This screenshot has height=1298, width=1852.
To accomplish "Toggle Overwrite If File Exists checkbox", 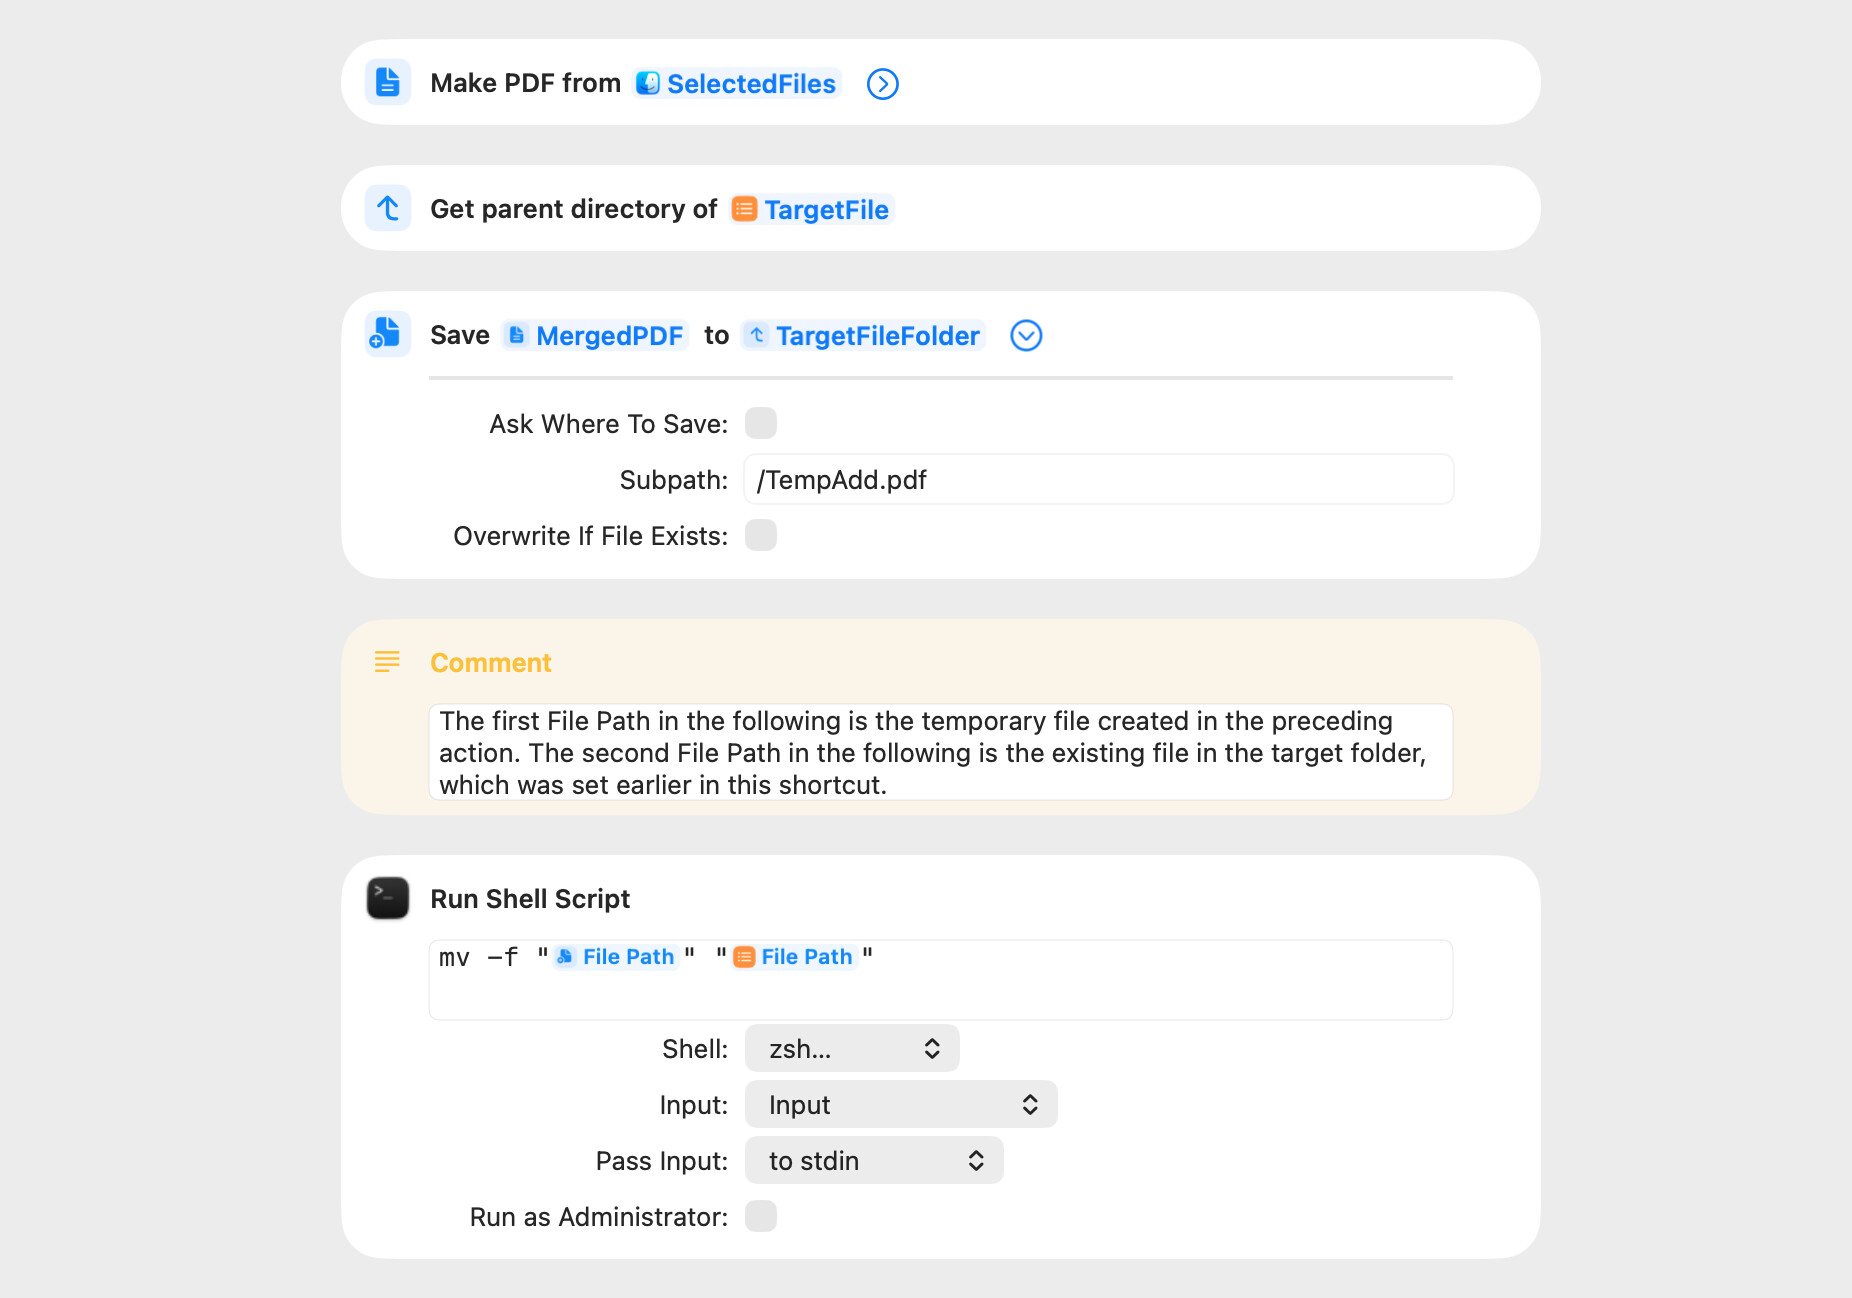I will [x=761, y=536].
